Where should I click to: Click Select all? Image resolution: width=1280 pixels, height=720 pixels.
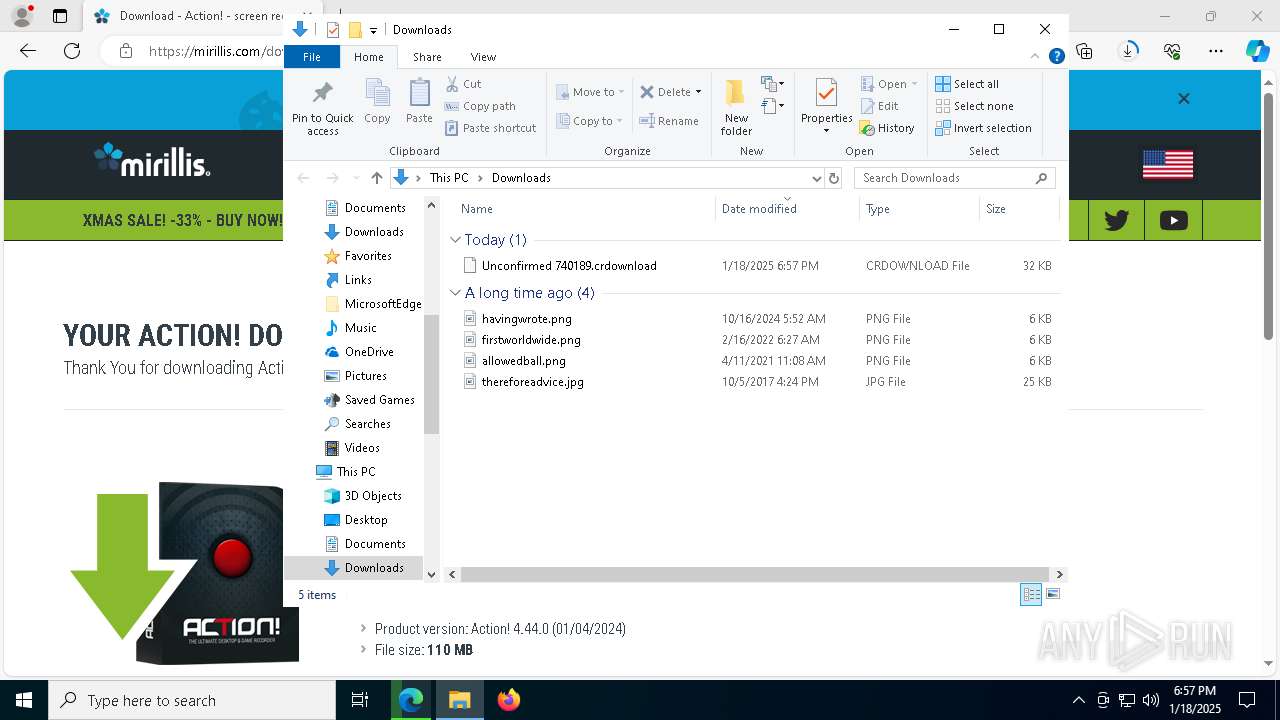click(x=967, y=84)
